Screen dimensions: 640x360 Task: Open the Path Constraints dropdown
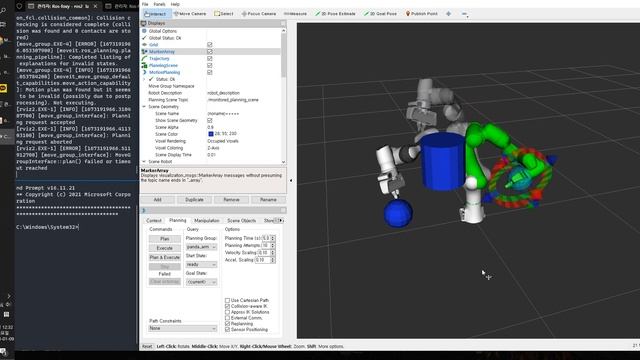pyautogui.click(x=182, y=328)
